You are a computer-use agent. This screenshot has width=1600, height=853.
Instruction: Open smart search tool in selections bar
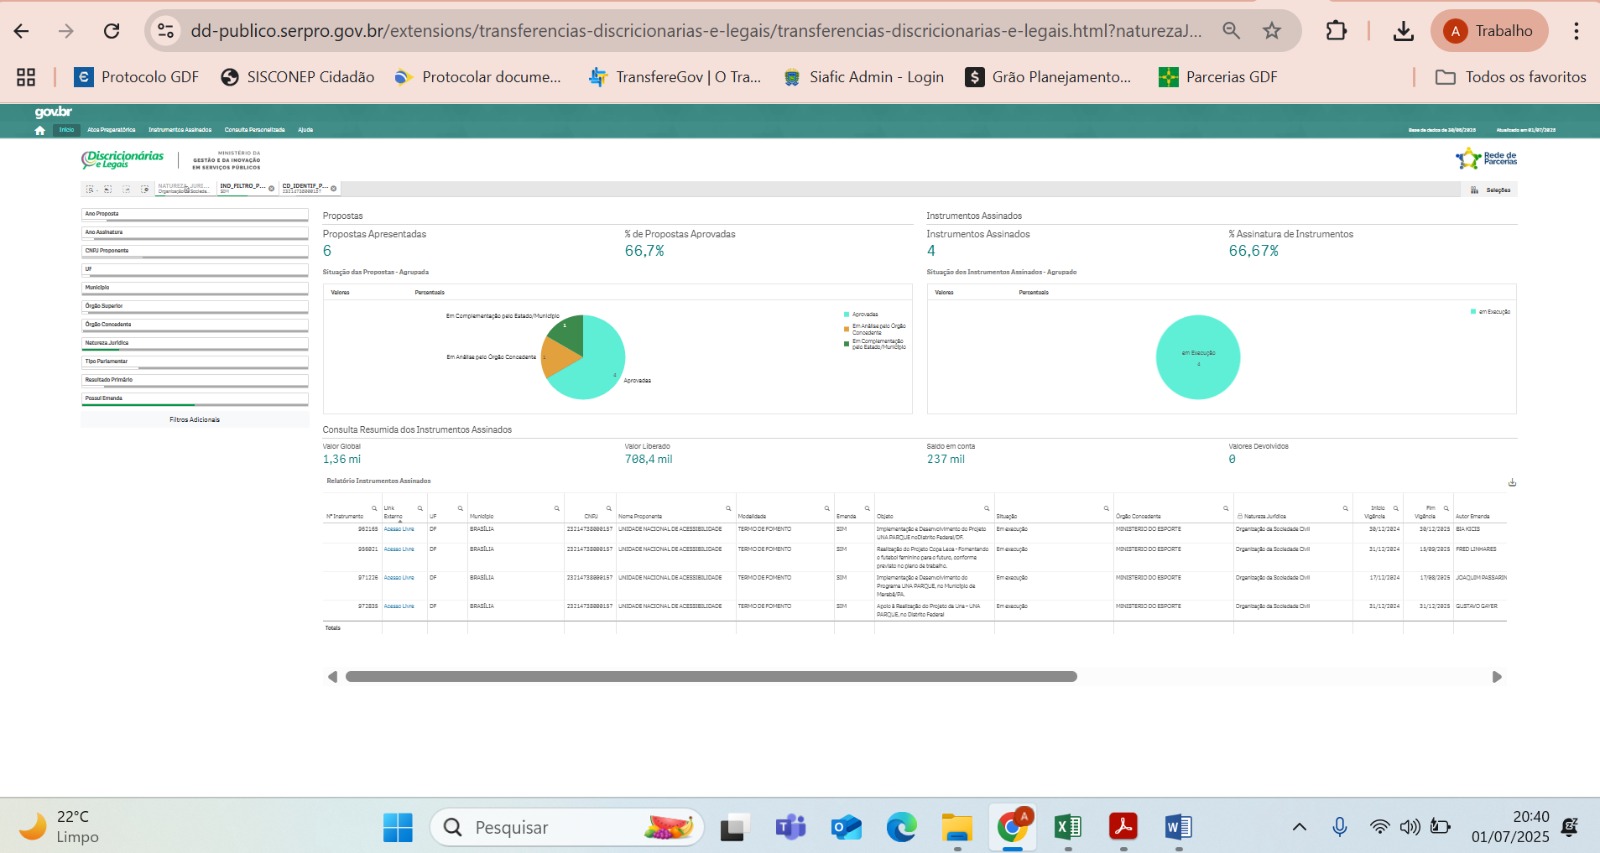(90, 189)
